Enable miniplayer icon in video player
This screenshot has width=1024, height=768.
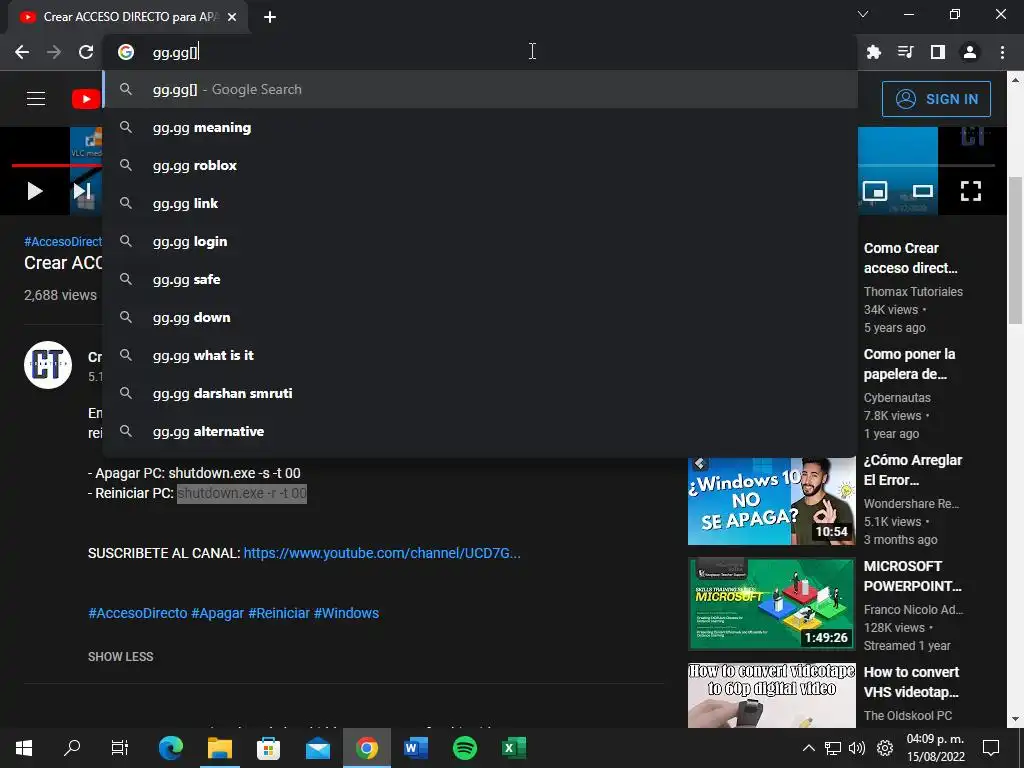pyautogui.click(x=874, y=191)
